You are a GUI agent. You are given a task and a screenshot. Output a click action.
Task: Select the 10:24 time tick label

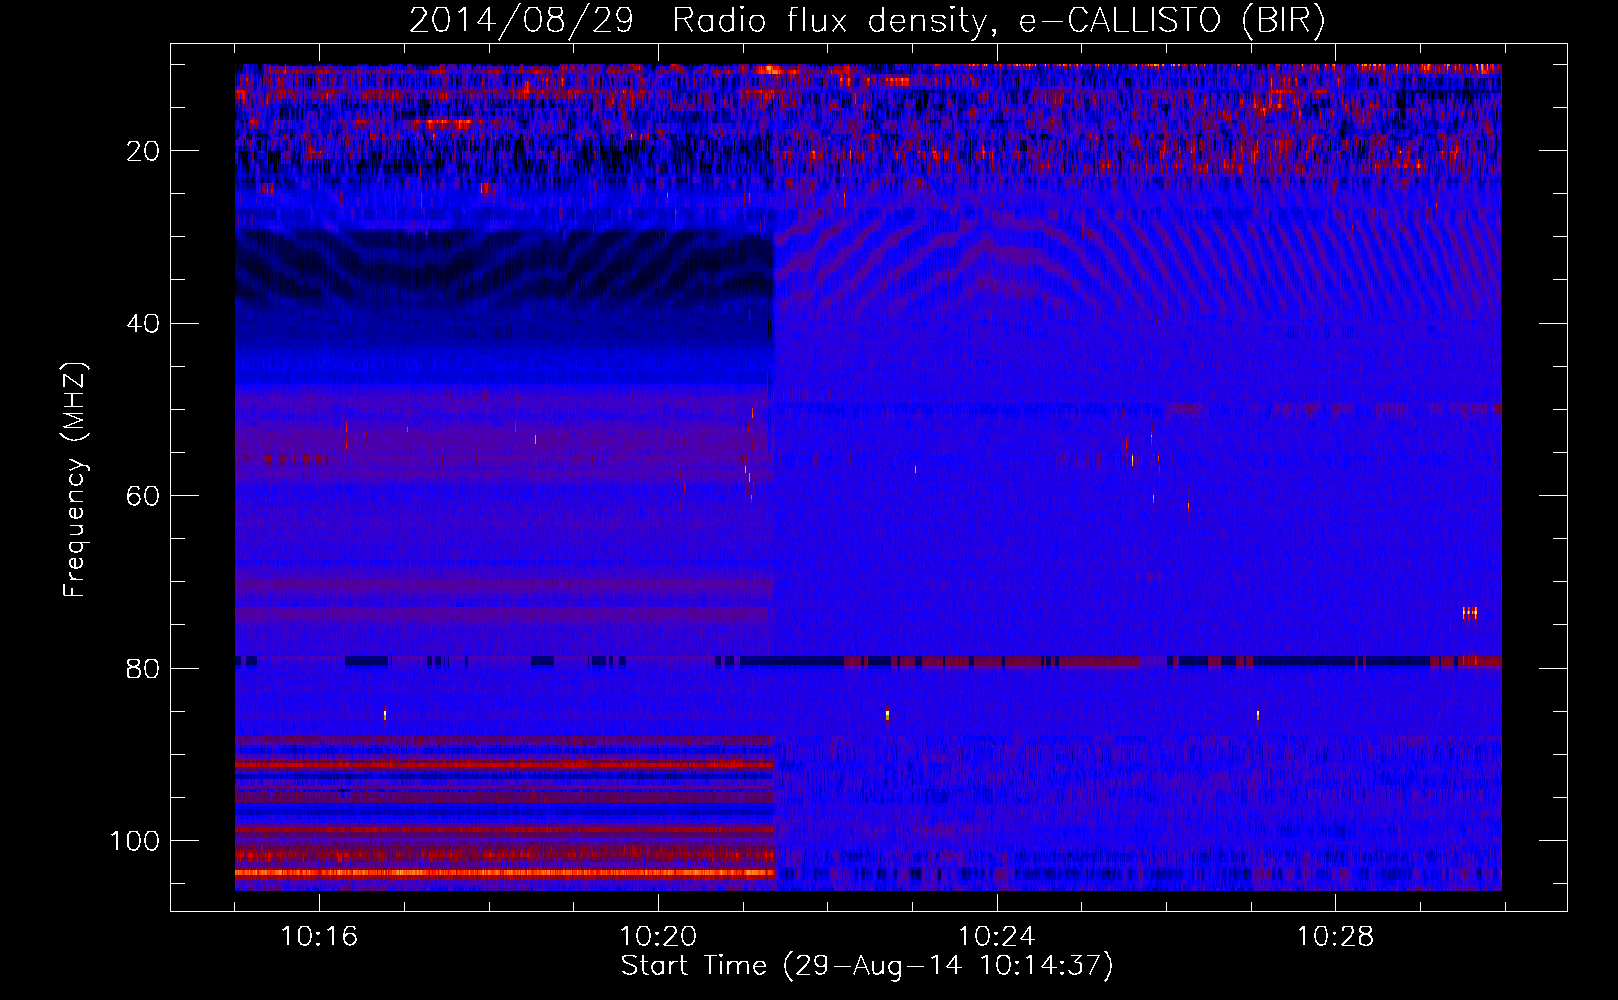point(997,937)
